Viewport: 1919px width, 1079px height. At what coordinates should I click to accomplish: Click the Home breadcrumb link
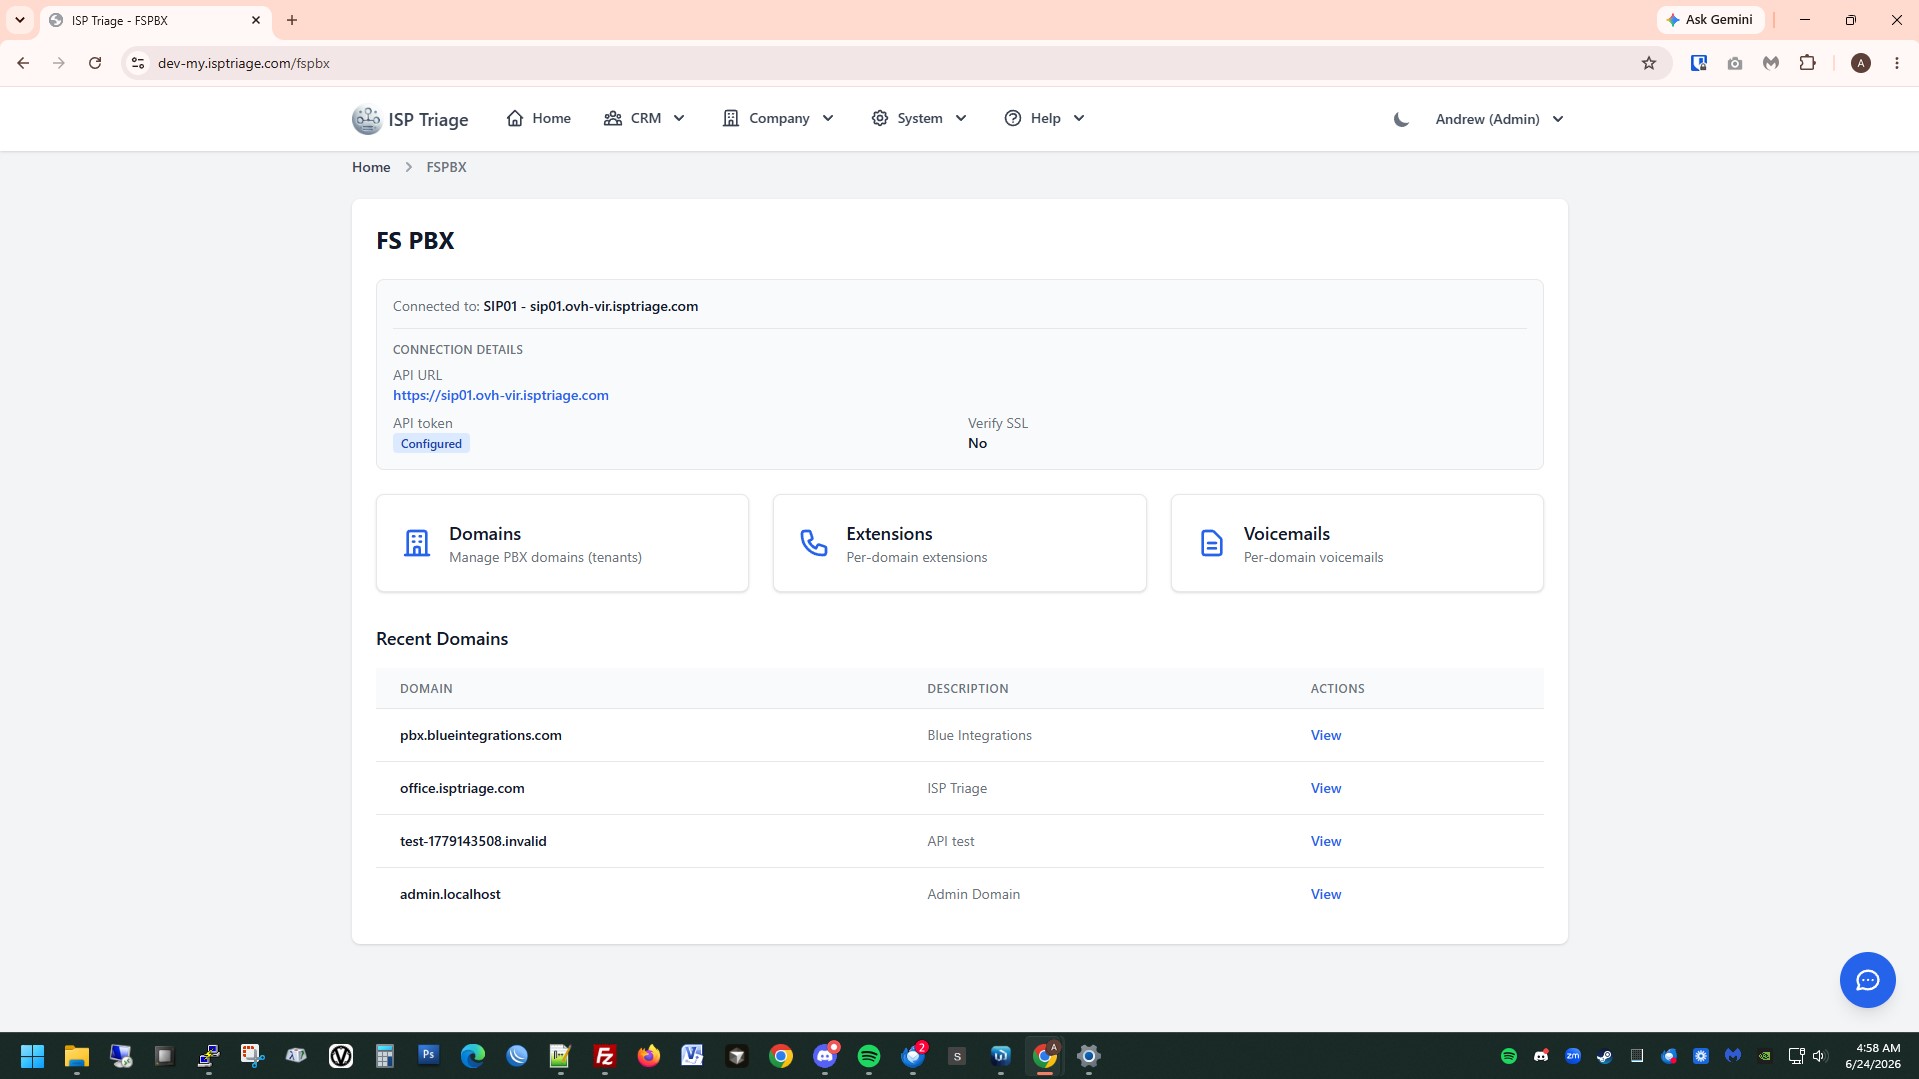point(371,167)
